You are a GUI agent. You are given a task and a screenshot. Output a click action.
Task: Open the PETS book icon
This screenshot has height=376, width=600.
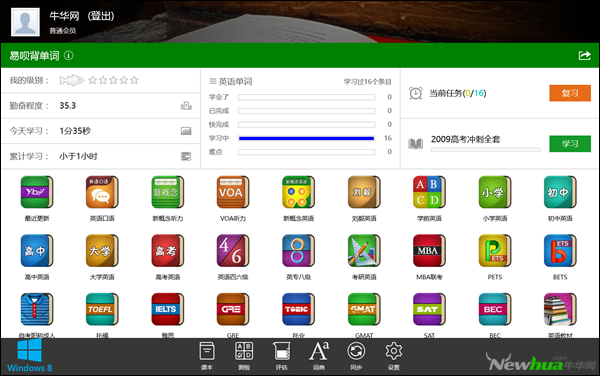pyautogui.click(x=495, y=251)
